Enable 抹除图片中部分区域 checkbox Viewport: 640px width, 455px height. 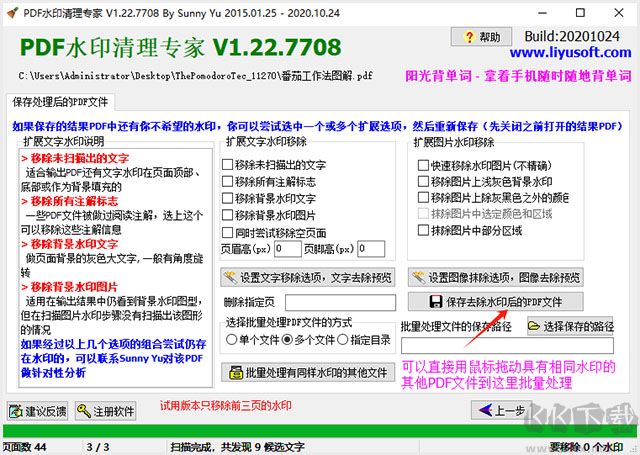(470, 231)
